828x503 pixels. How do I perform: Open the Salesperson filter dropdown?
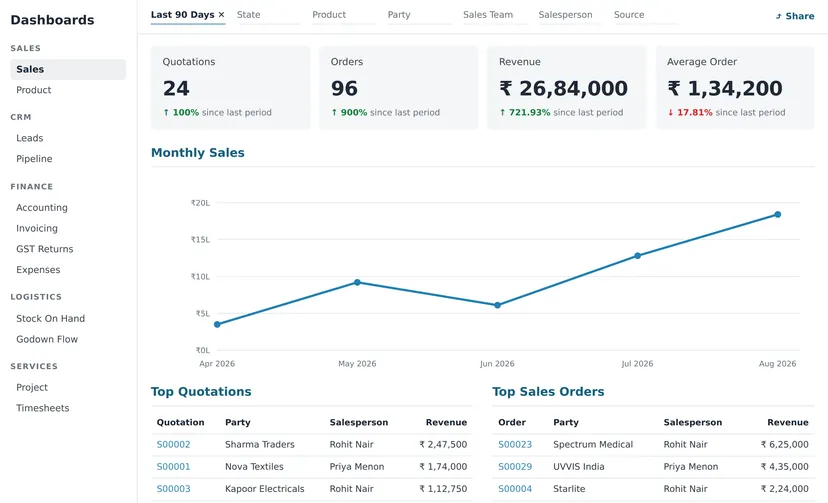[570, 15]
